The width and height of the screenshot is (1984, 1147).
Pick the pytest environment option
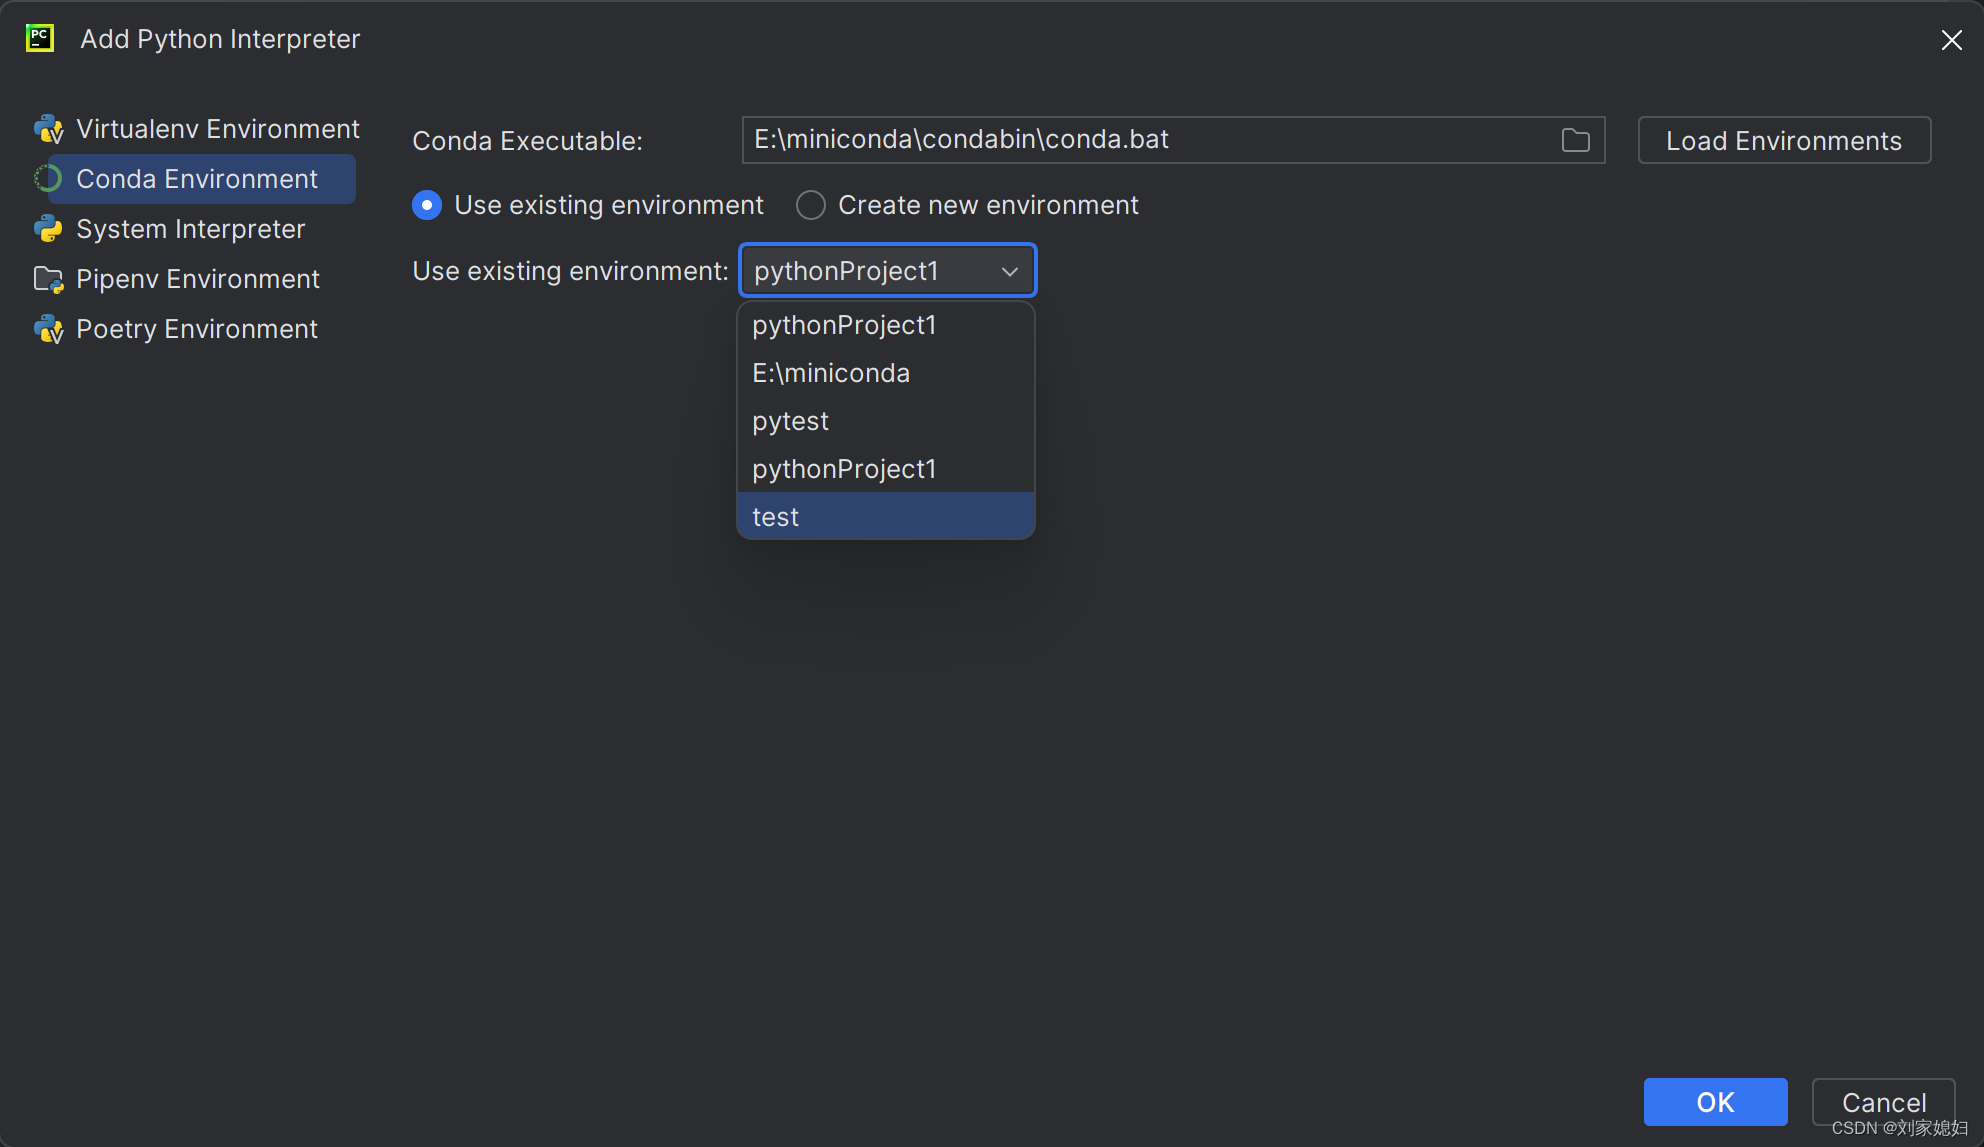point(790,421)
